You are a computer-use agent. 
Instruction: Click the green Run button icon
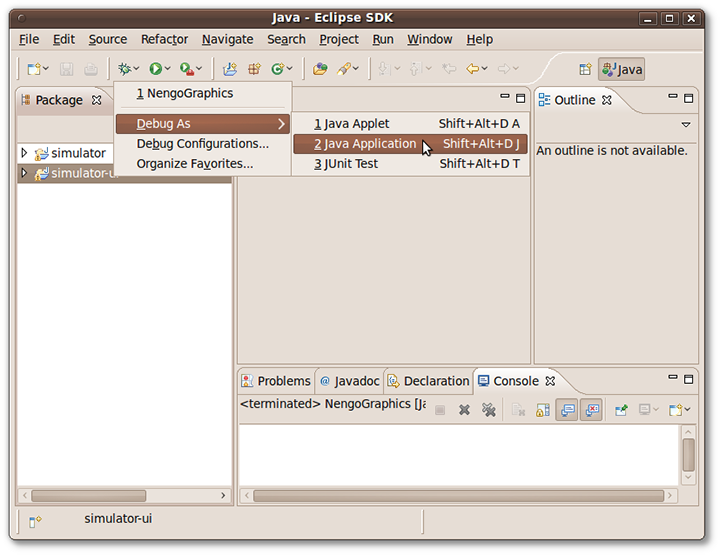[x=156, y=69]
